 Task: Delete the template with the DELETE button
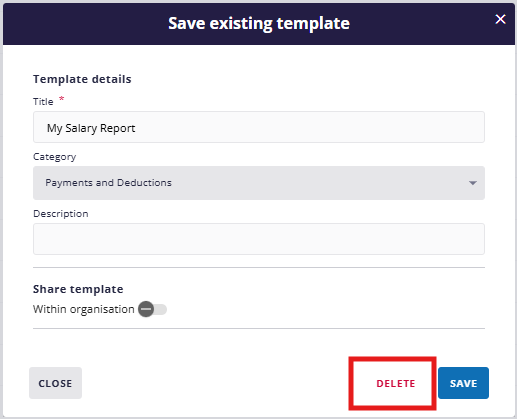396,383
